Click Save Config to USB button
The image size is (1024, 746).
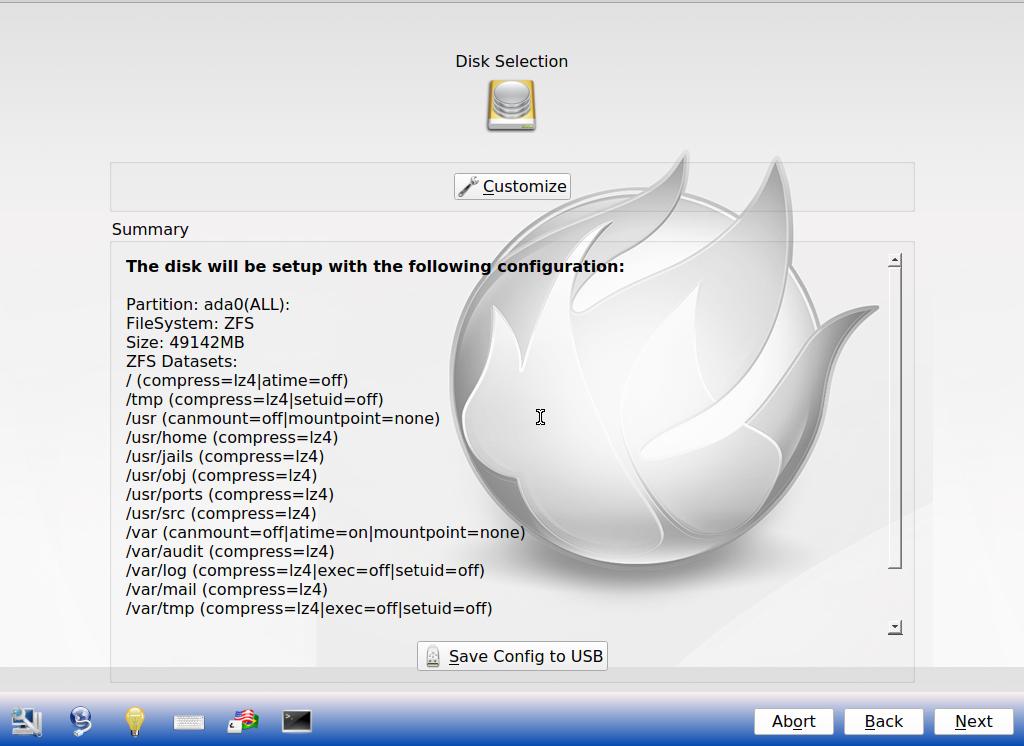point(512,656)
